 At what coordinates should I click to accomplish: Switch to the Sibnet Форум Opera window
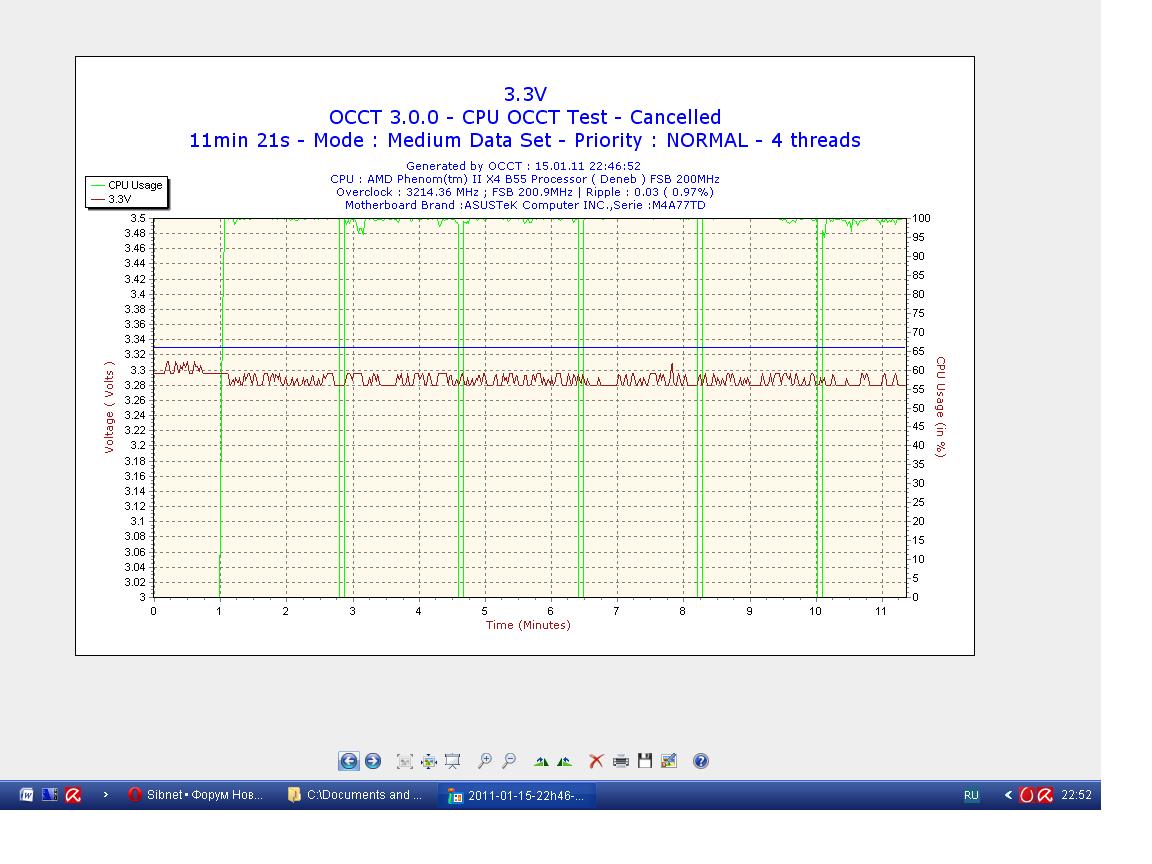click(x=196, y=795)
